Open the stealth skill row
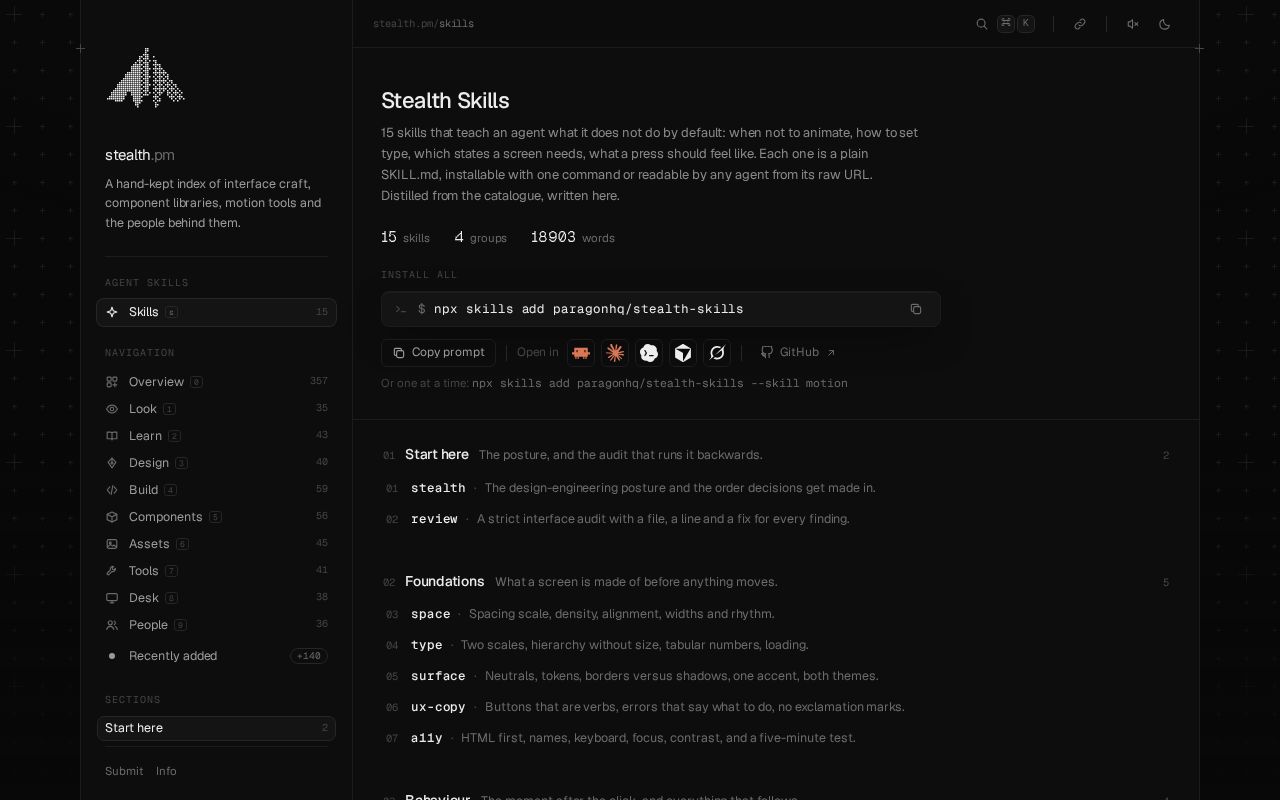Viewport: 1280px width, 800px height. click(776, 488)
